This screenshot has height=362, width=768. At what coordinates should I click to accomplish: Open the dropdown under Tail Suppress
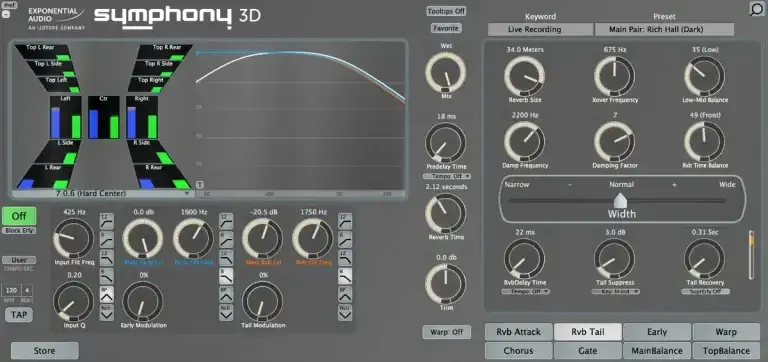615,291
